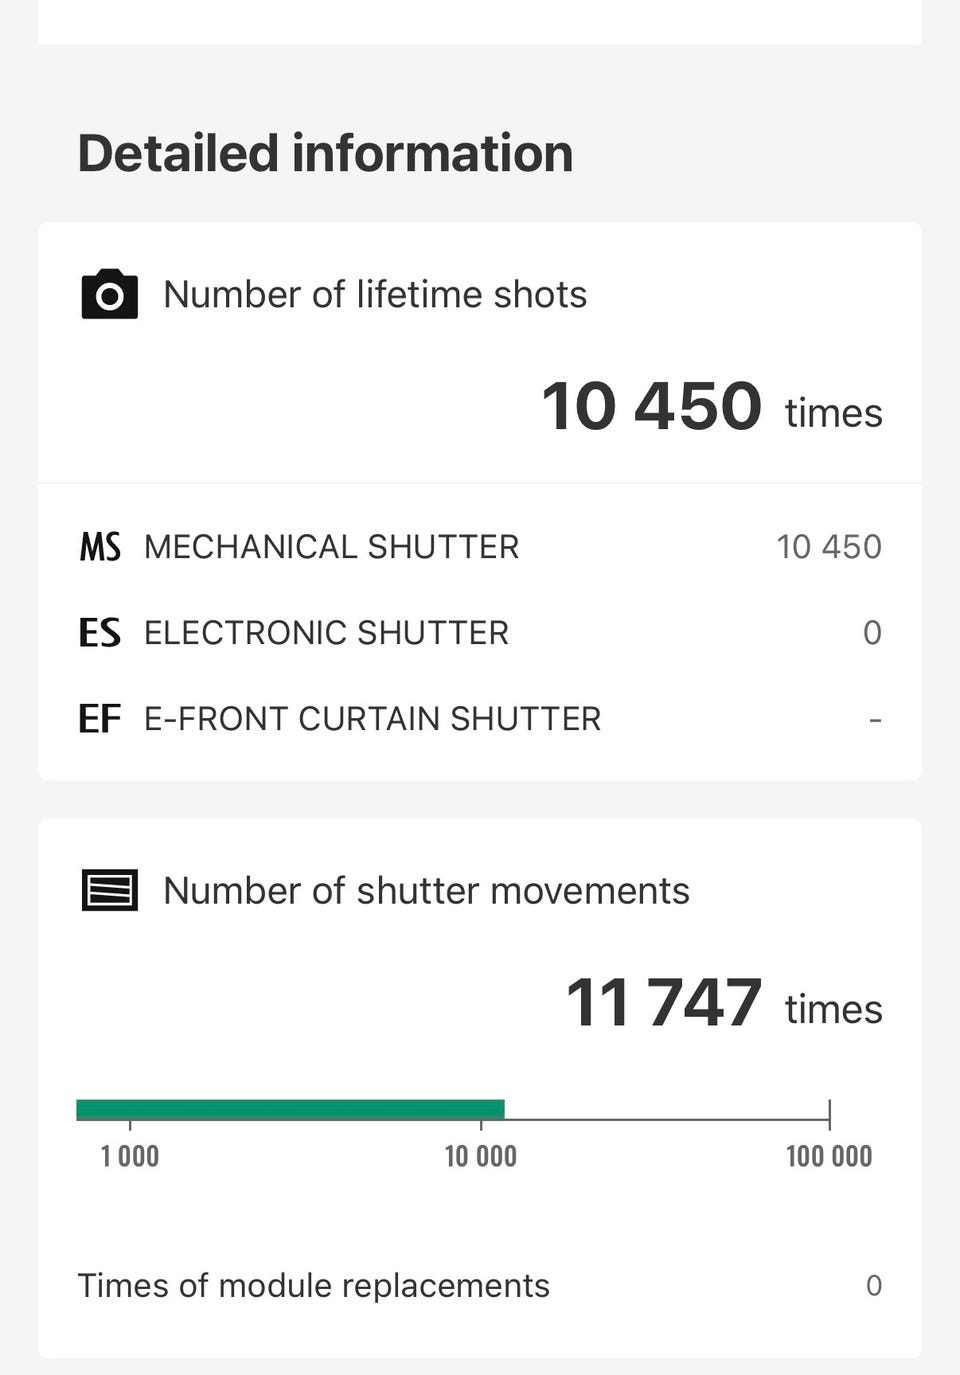The image size is (960, 1375).
Task: Click the 1 000 scale marker label
Action: click(130, 1157)
